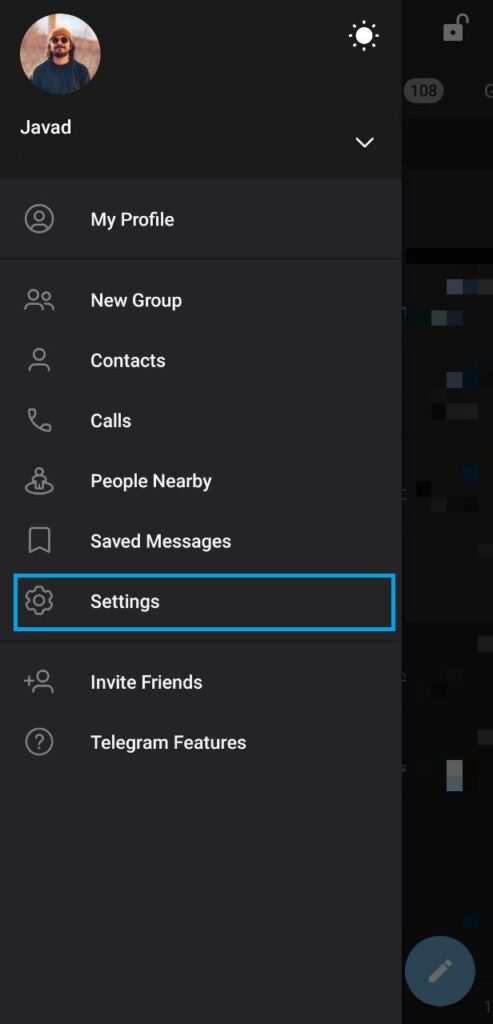Click the Contacts person icon
The height and width of the screenshot is (1024, 493).
coord(39,360)
